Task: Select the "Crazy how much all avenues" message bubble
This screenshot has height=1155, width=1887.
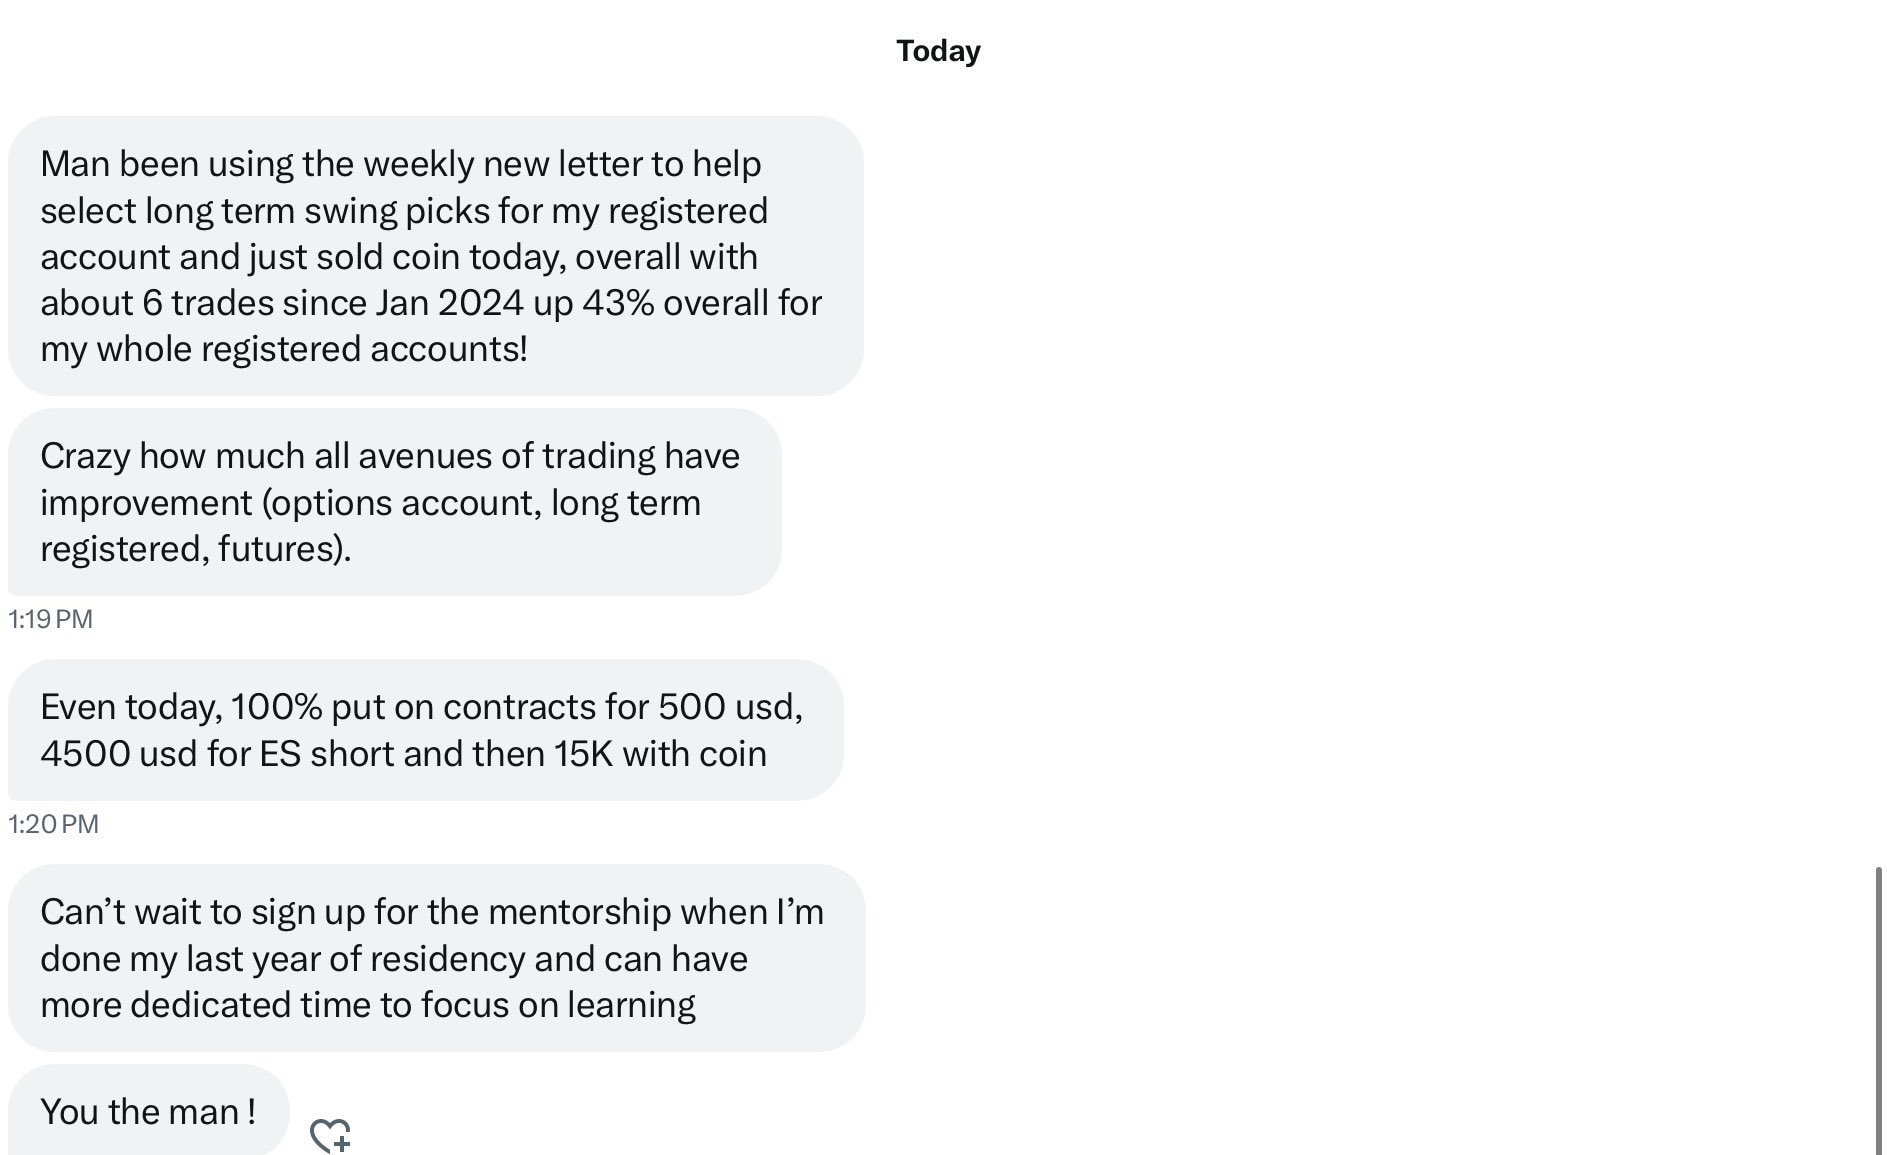Action: point(394,502)
